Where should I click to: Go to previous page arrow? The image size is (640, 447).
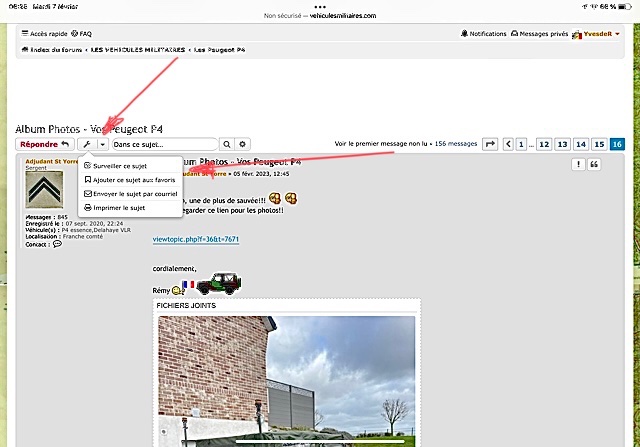pyautogui.click(x=508, y=145)
